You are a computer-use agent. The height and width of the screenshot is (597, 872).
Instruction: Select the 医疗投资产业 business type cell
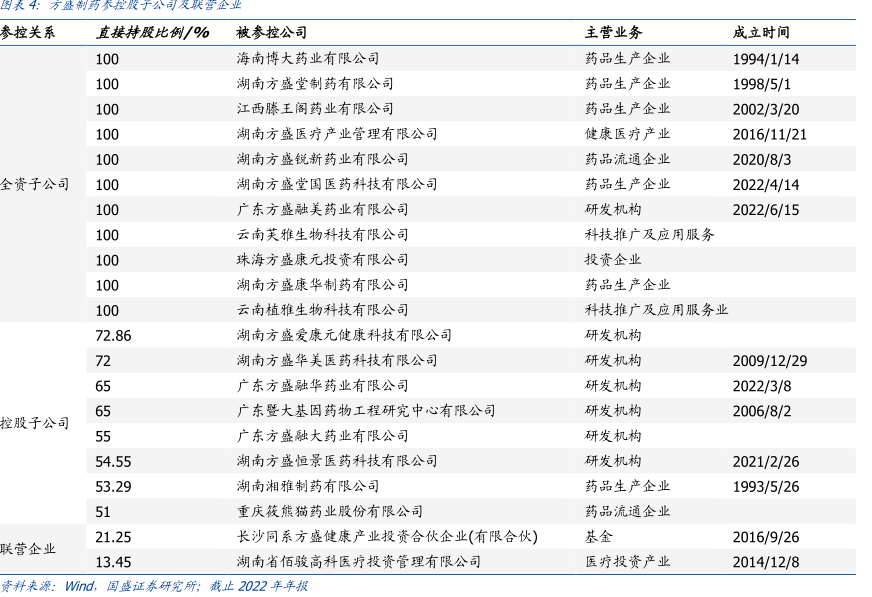point(627,562)
